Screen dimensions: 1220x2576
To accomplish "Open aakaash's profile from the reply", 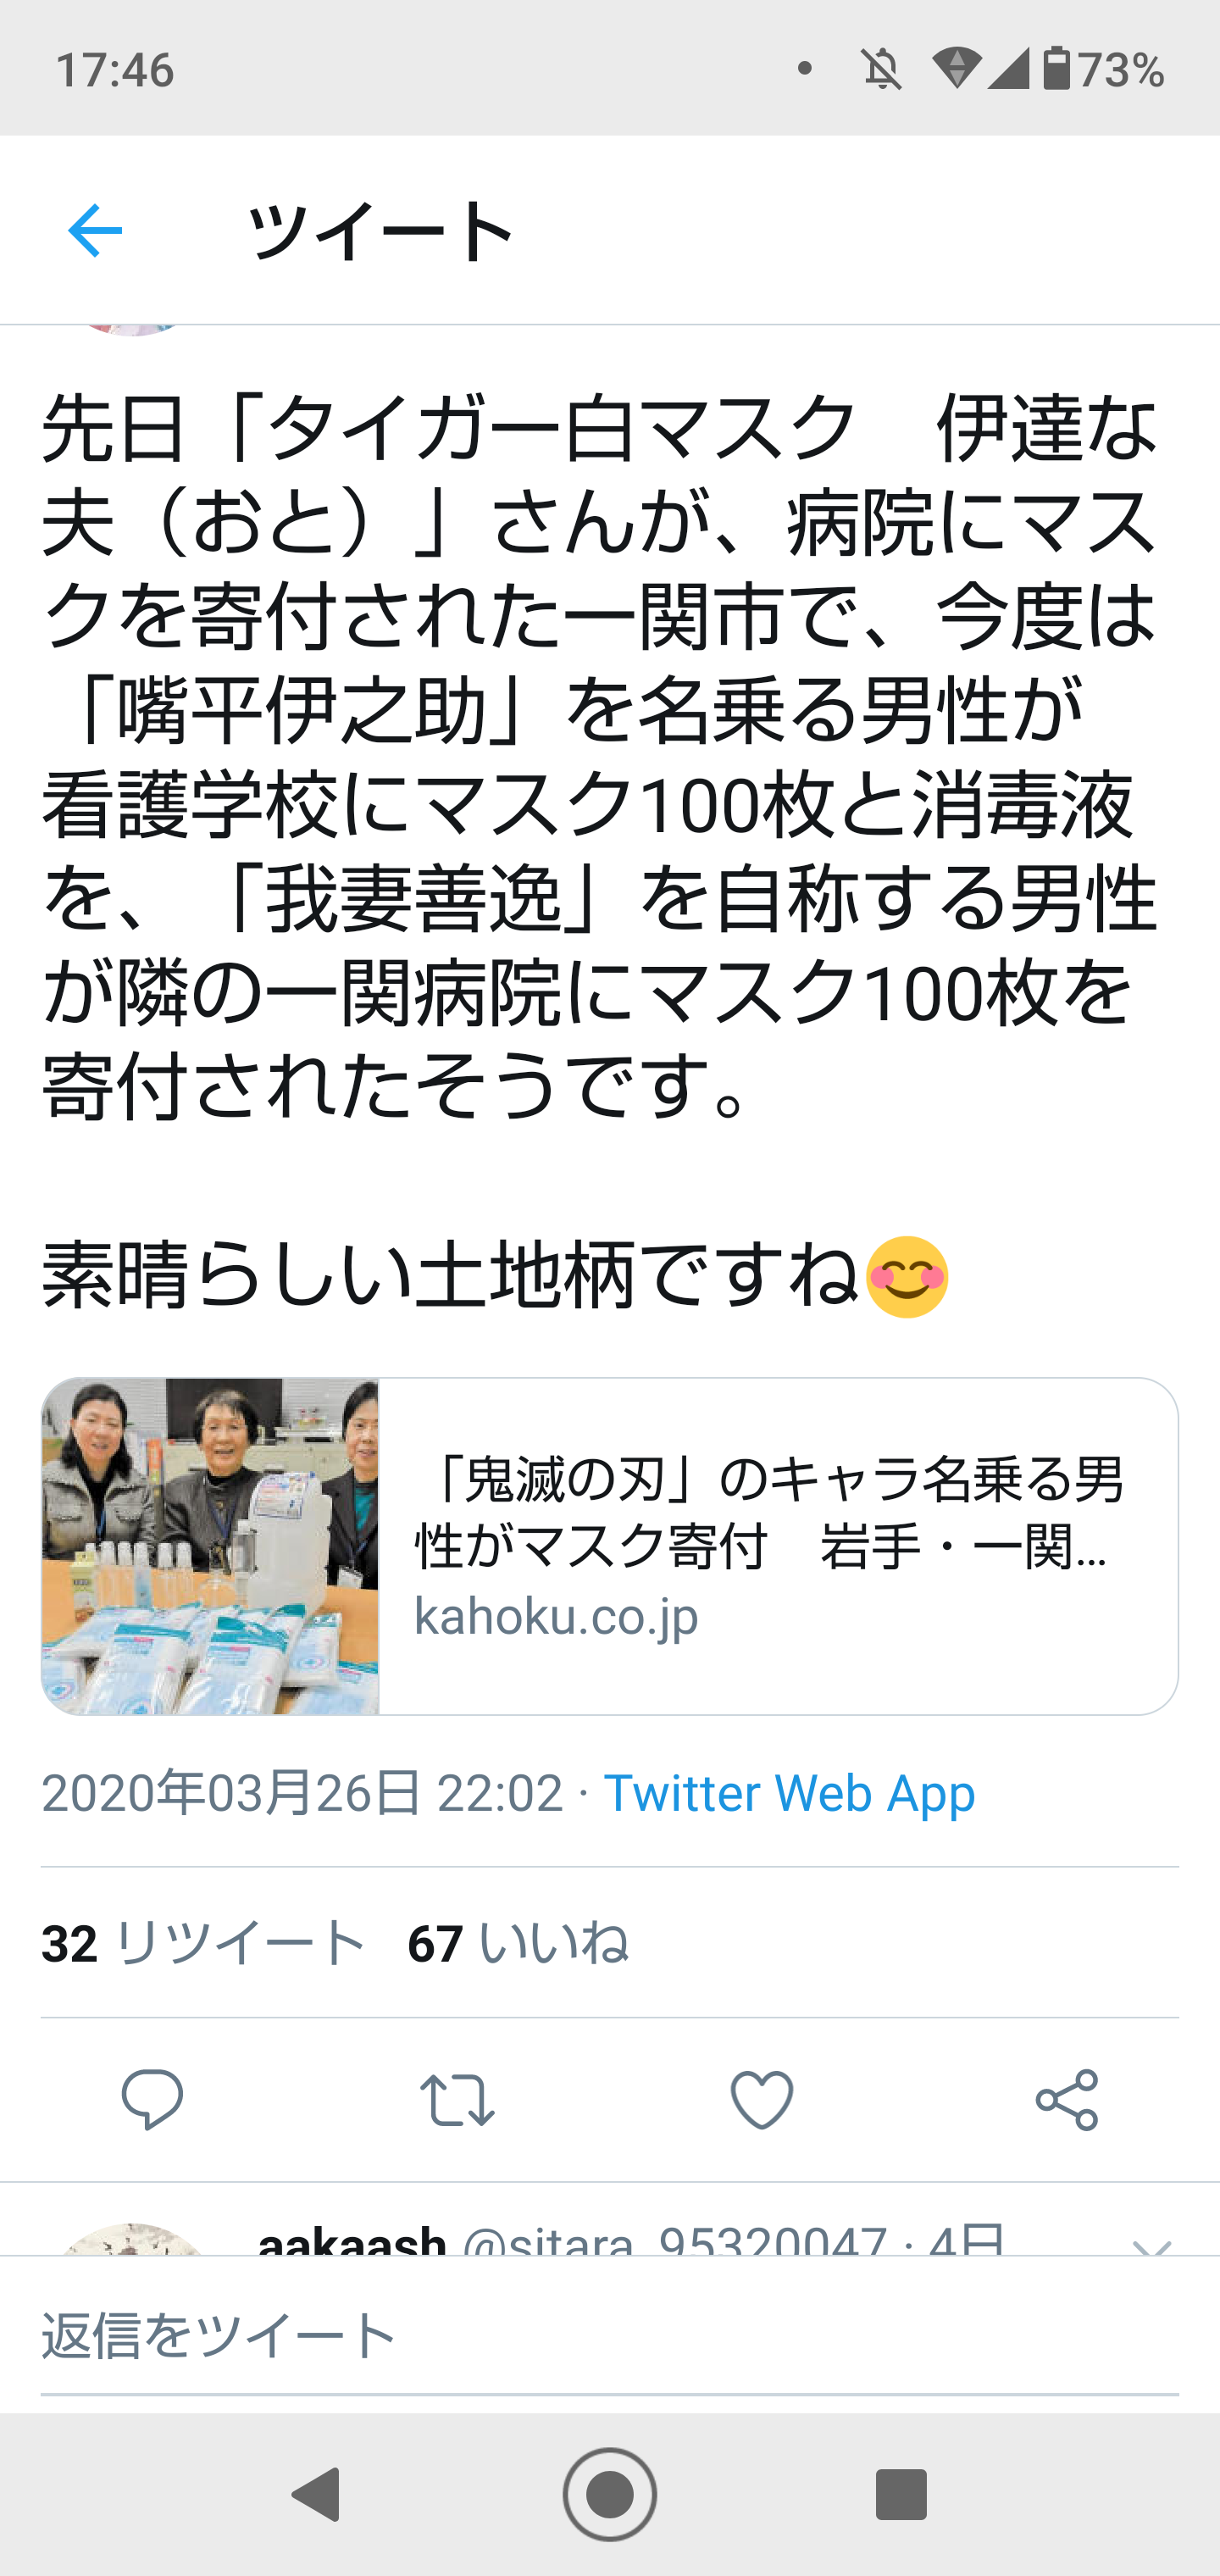I will (352, 2242).
